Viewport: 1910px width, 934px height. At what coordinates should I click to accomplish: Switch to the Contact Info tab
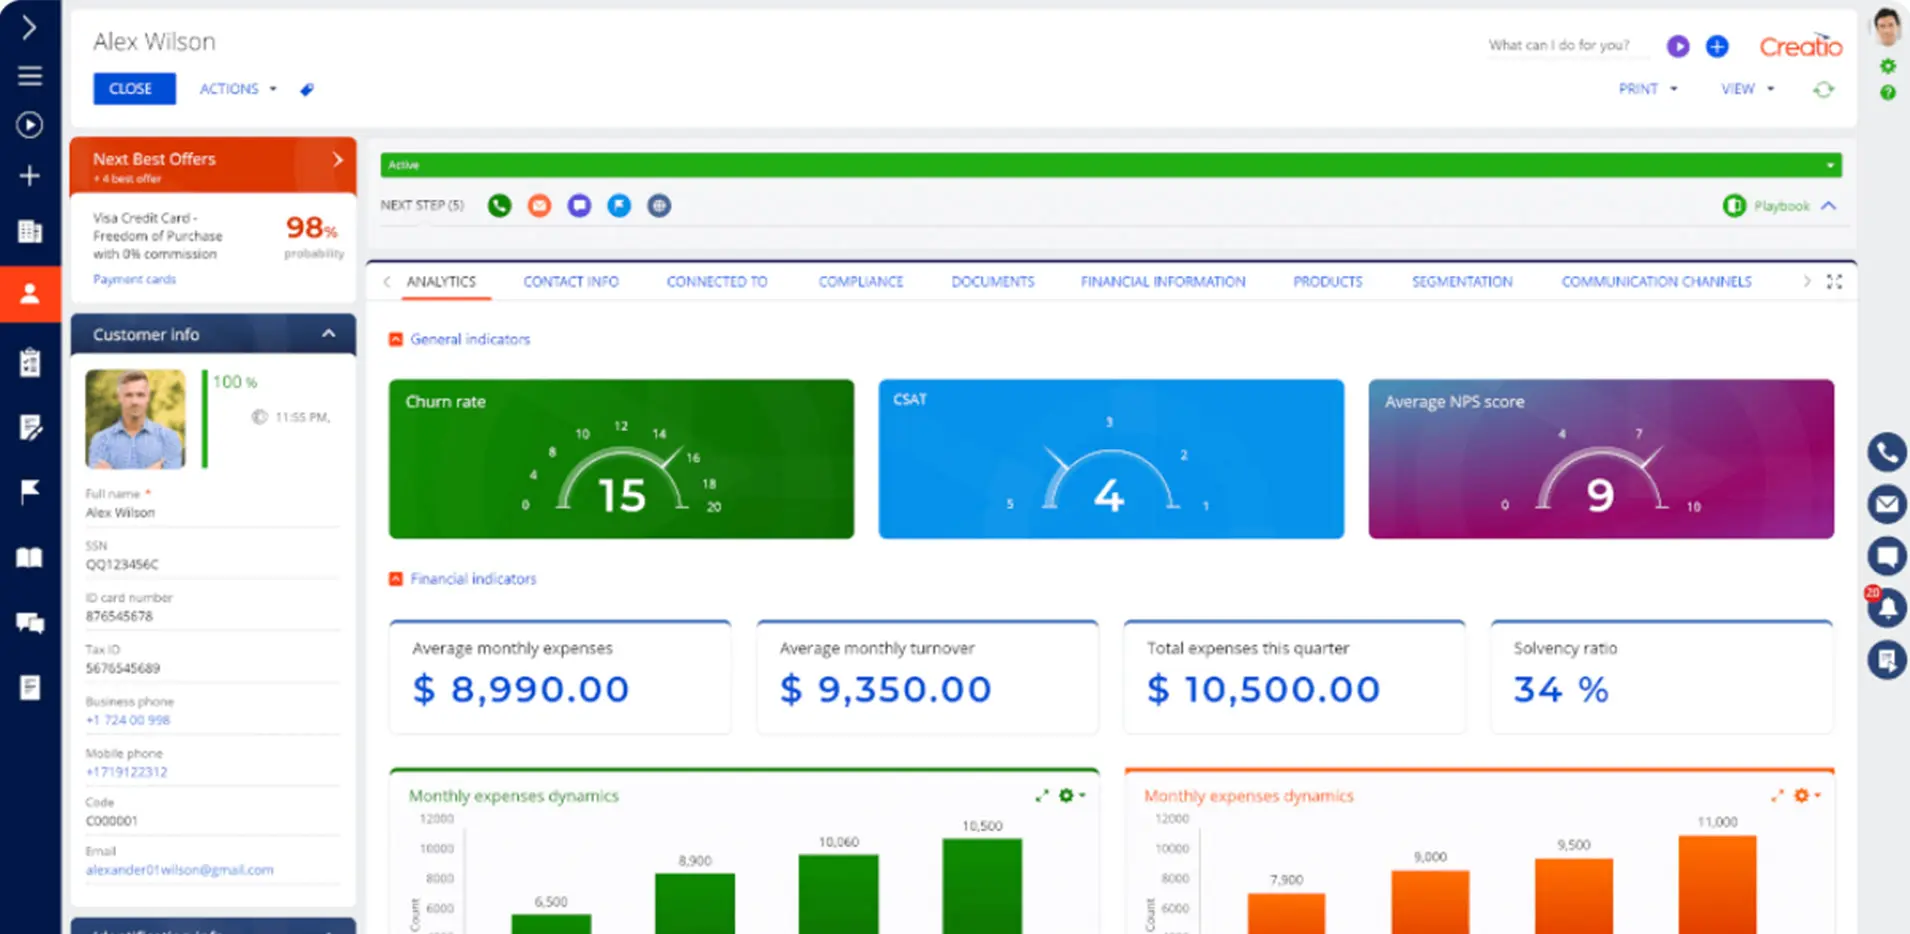570,282
